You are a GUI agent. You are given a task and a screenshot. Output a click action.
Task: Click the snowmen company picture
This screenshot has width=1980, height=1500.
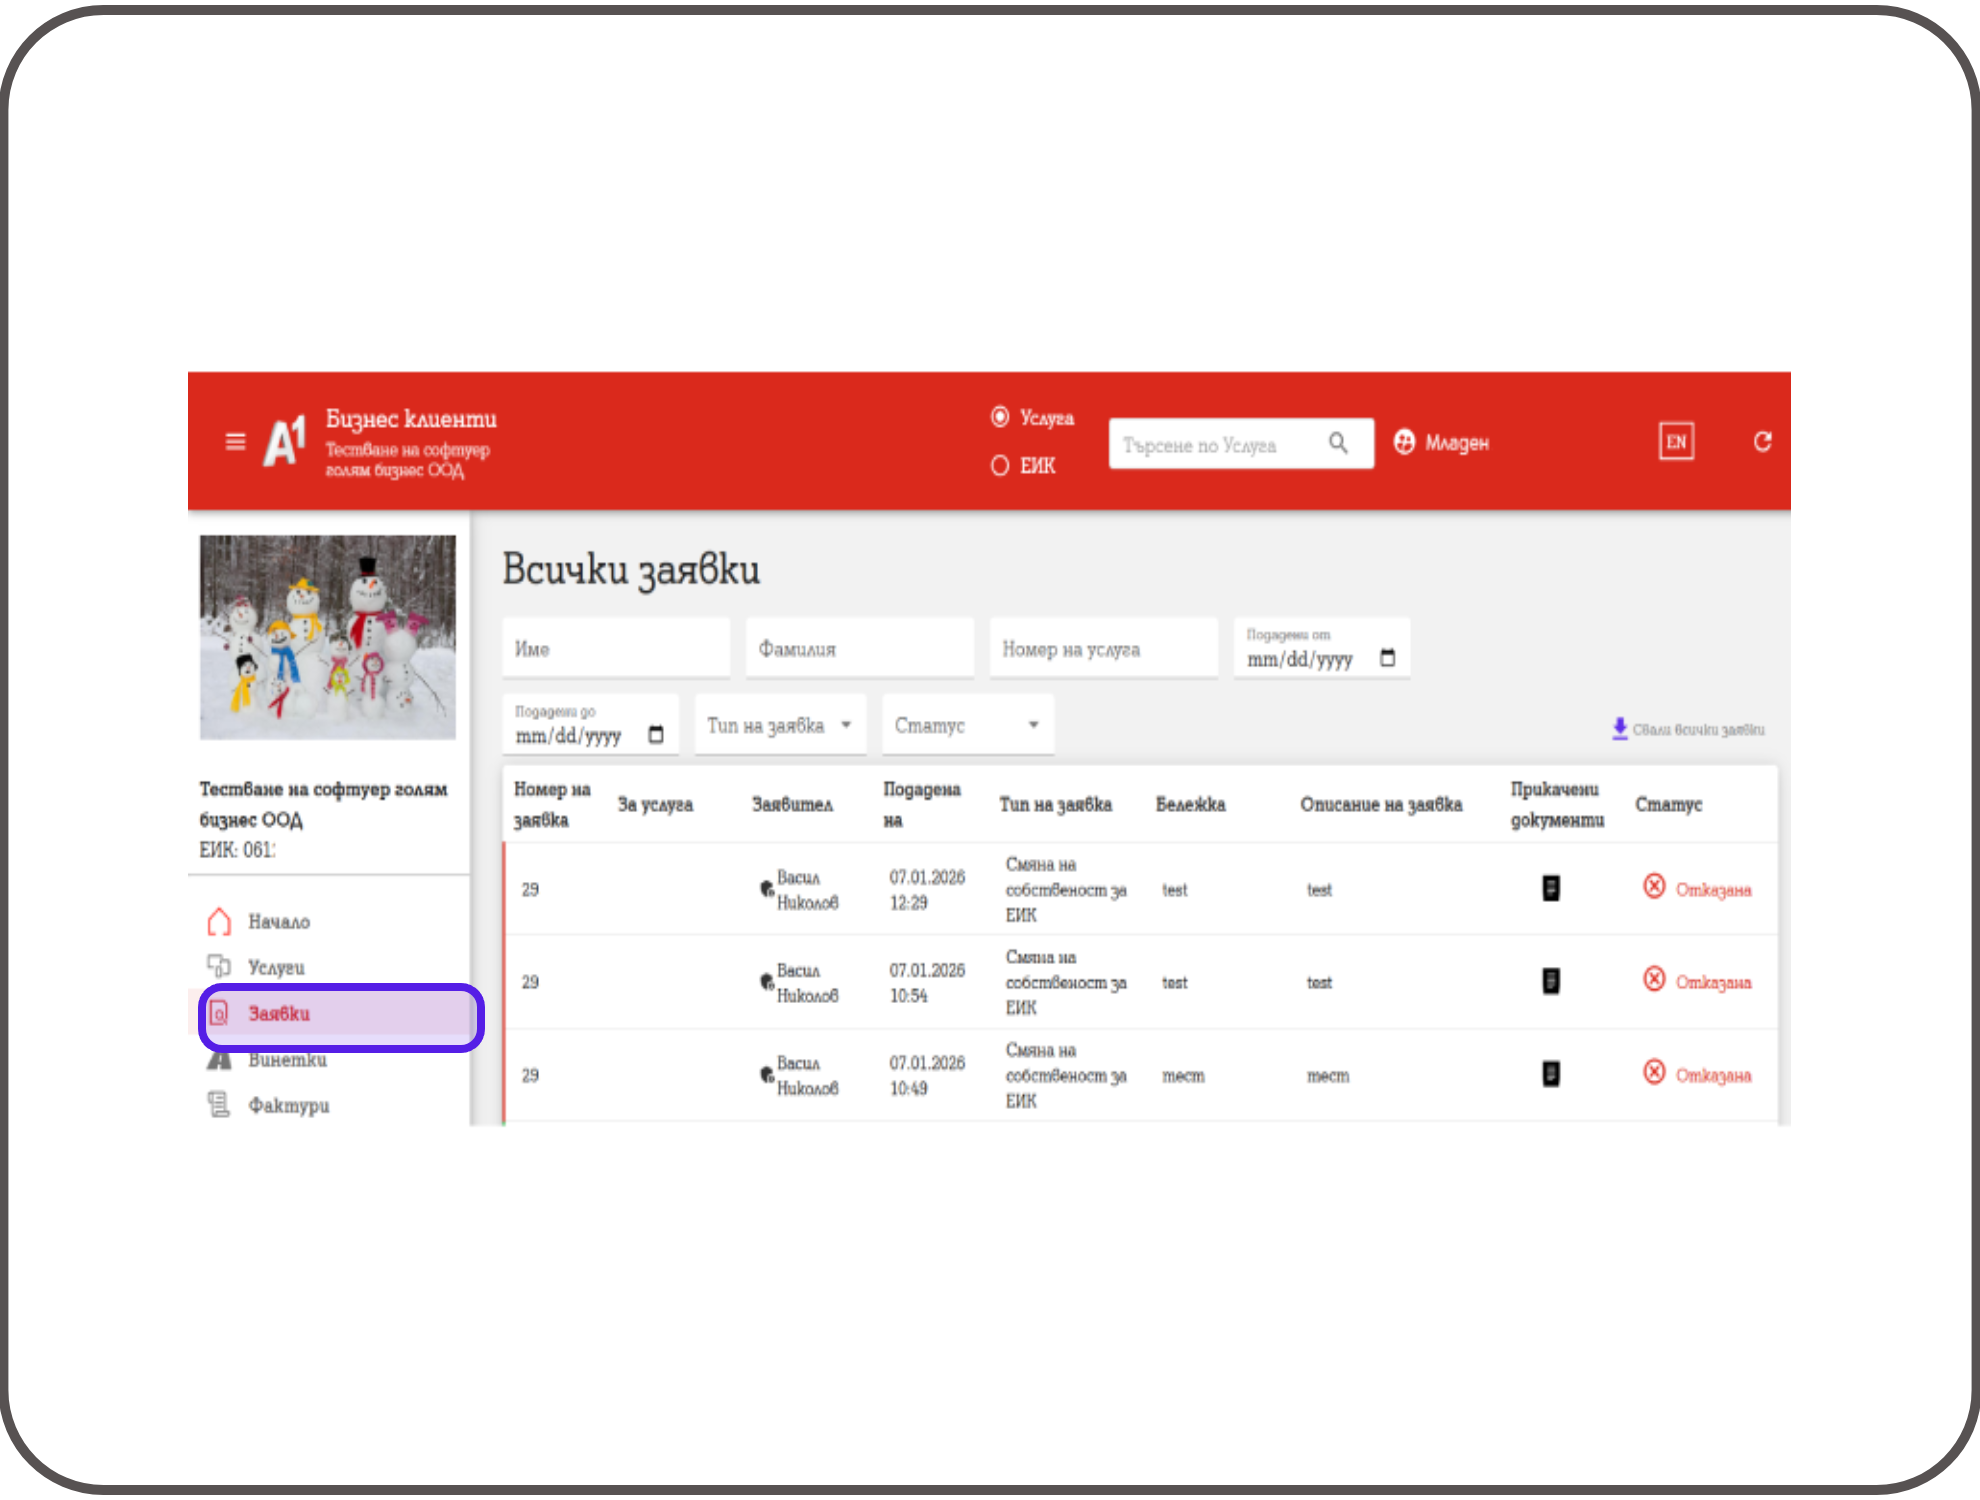[x=327, y=637]
